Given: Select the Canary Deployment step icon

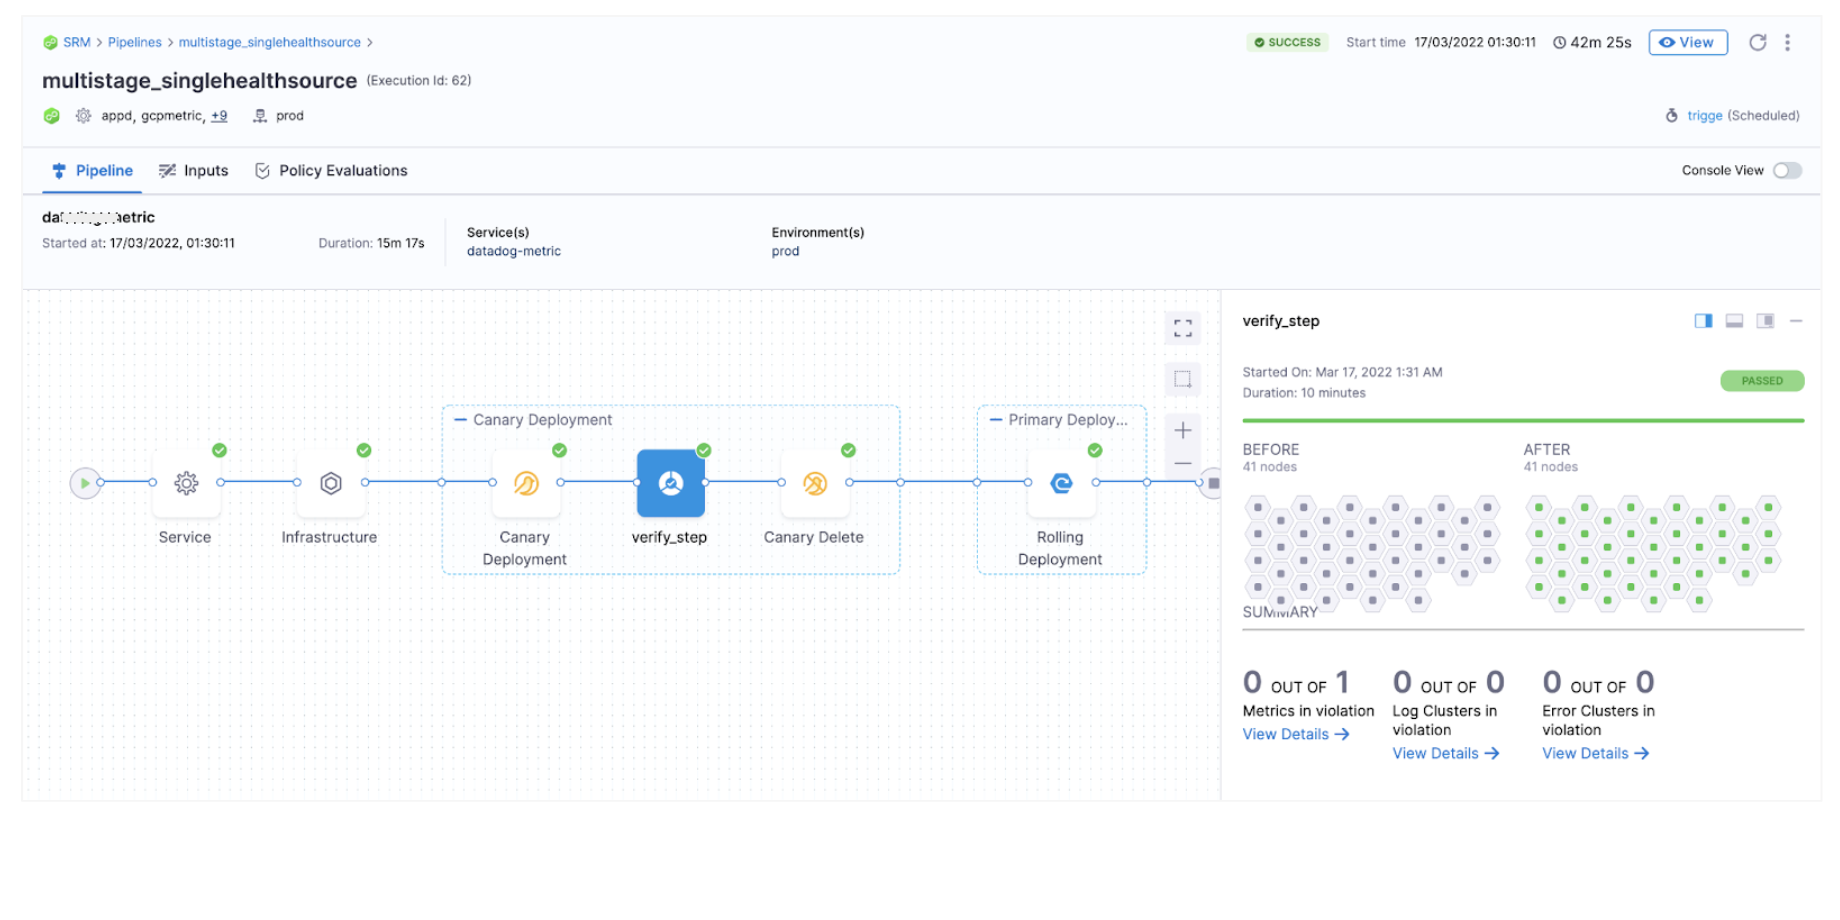Looking at the screenshot, I should click(x=526, y=483).
